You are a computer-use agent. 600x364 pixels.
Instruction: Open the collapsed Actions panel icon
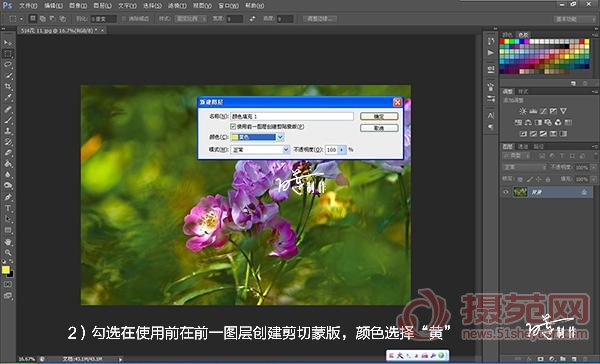tap(491, 53)
